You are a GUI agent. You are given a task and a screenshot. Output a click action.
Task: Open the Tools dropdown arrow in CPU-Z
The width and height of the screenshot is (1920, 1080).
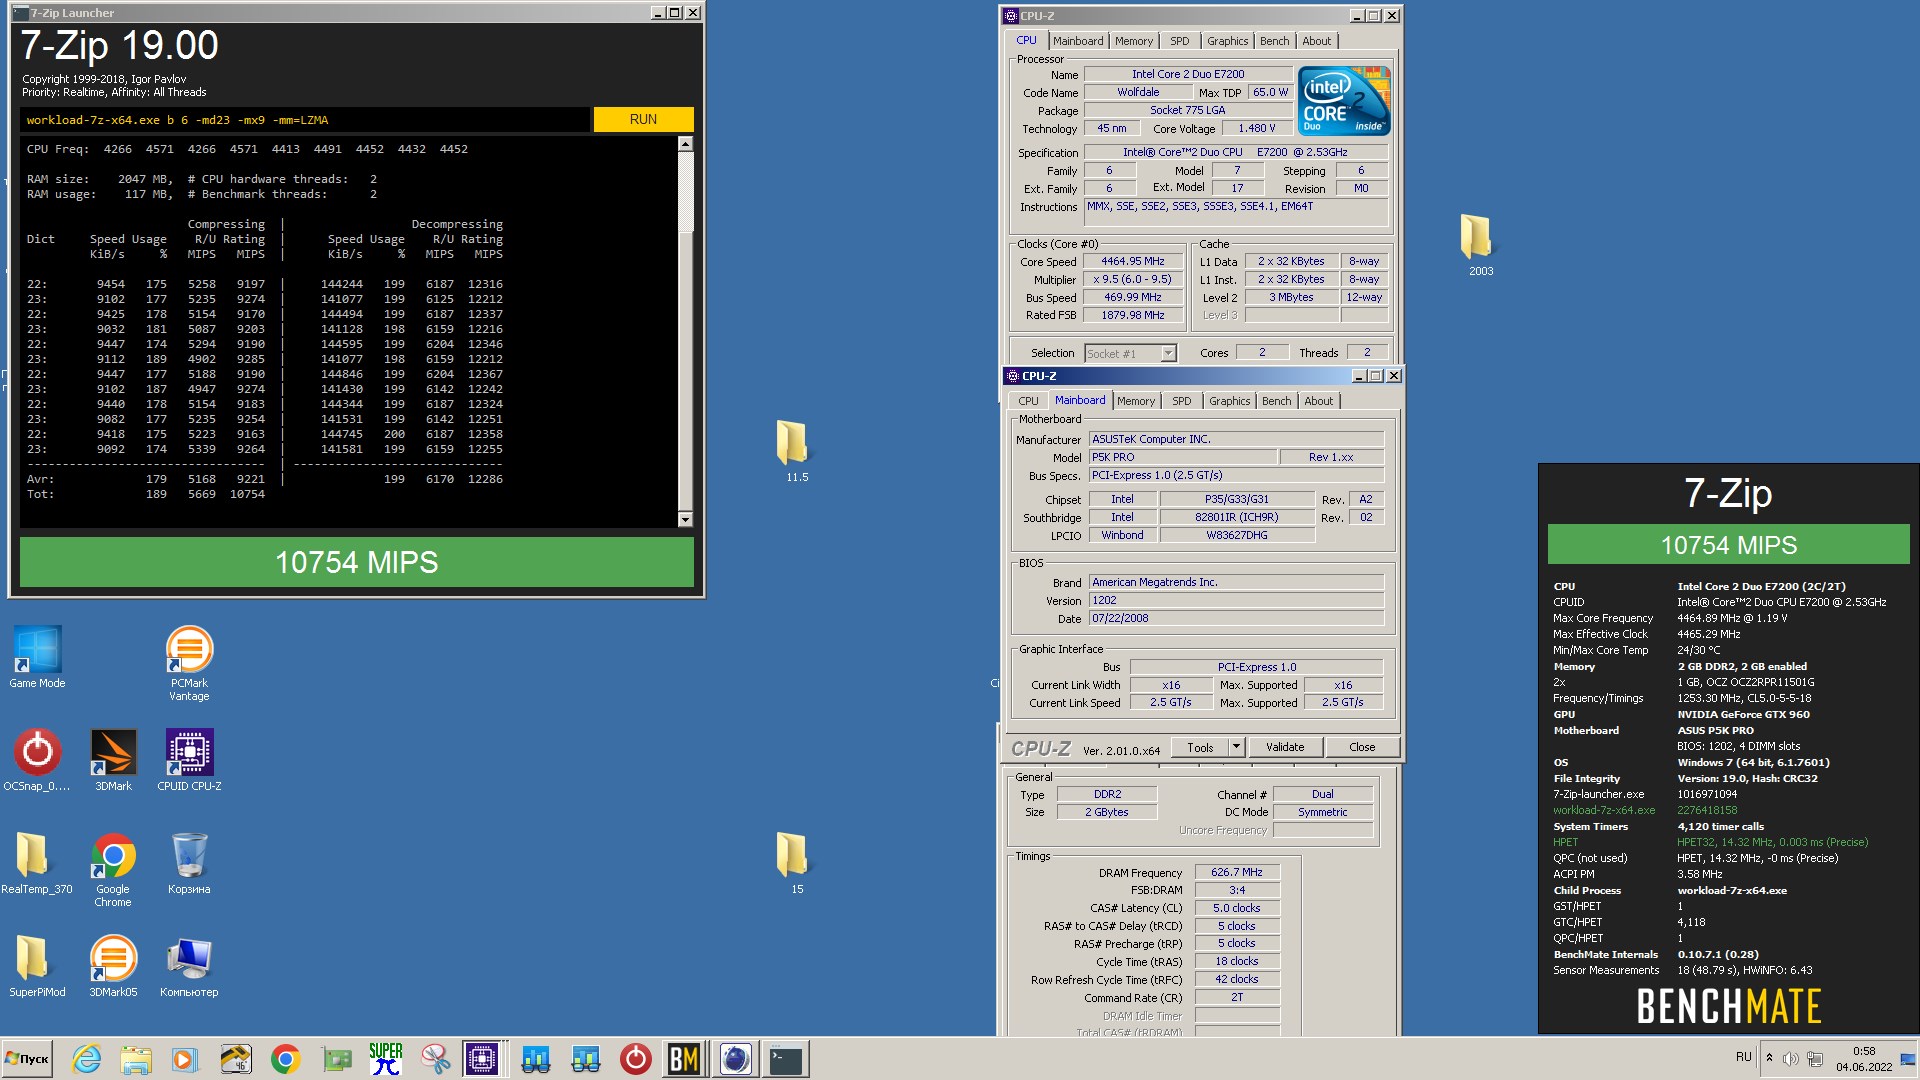1236,747
